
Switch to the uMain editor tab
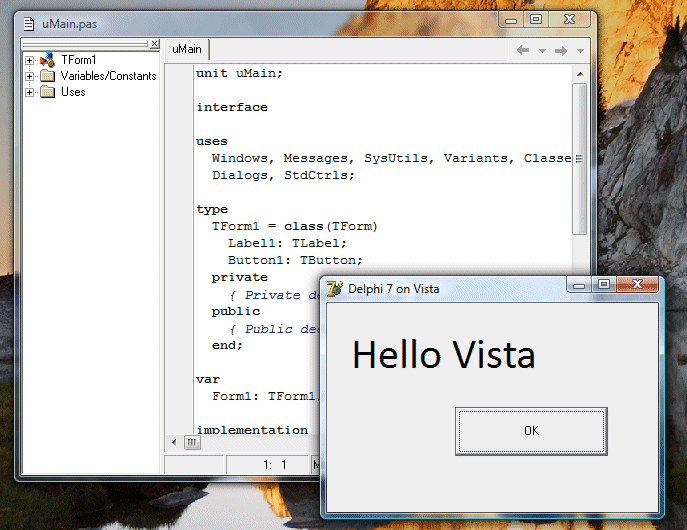click(x=187, y=49)
